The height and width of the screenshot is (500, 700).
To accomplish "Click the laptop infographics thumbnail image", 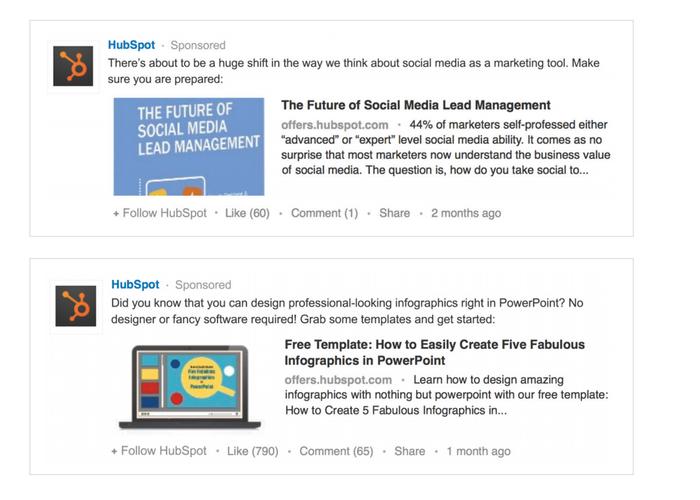I will (x=190, y=387).
